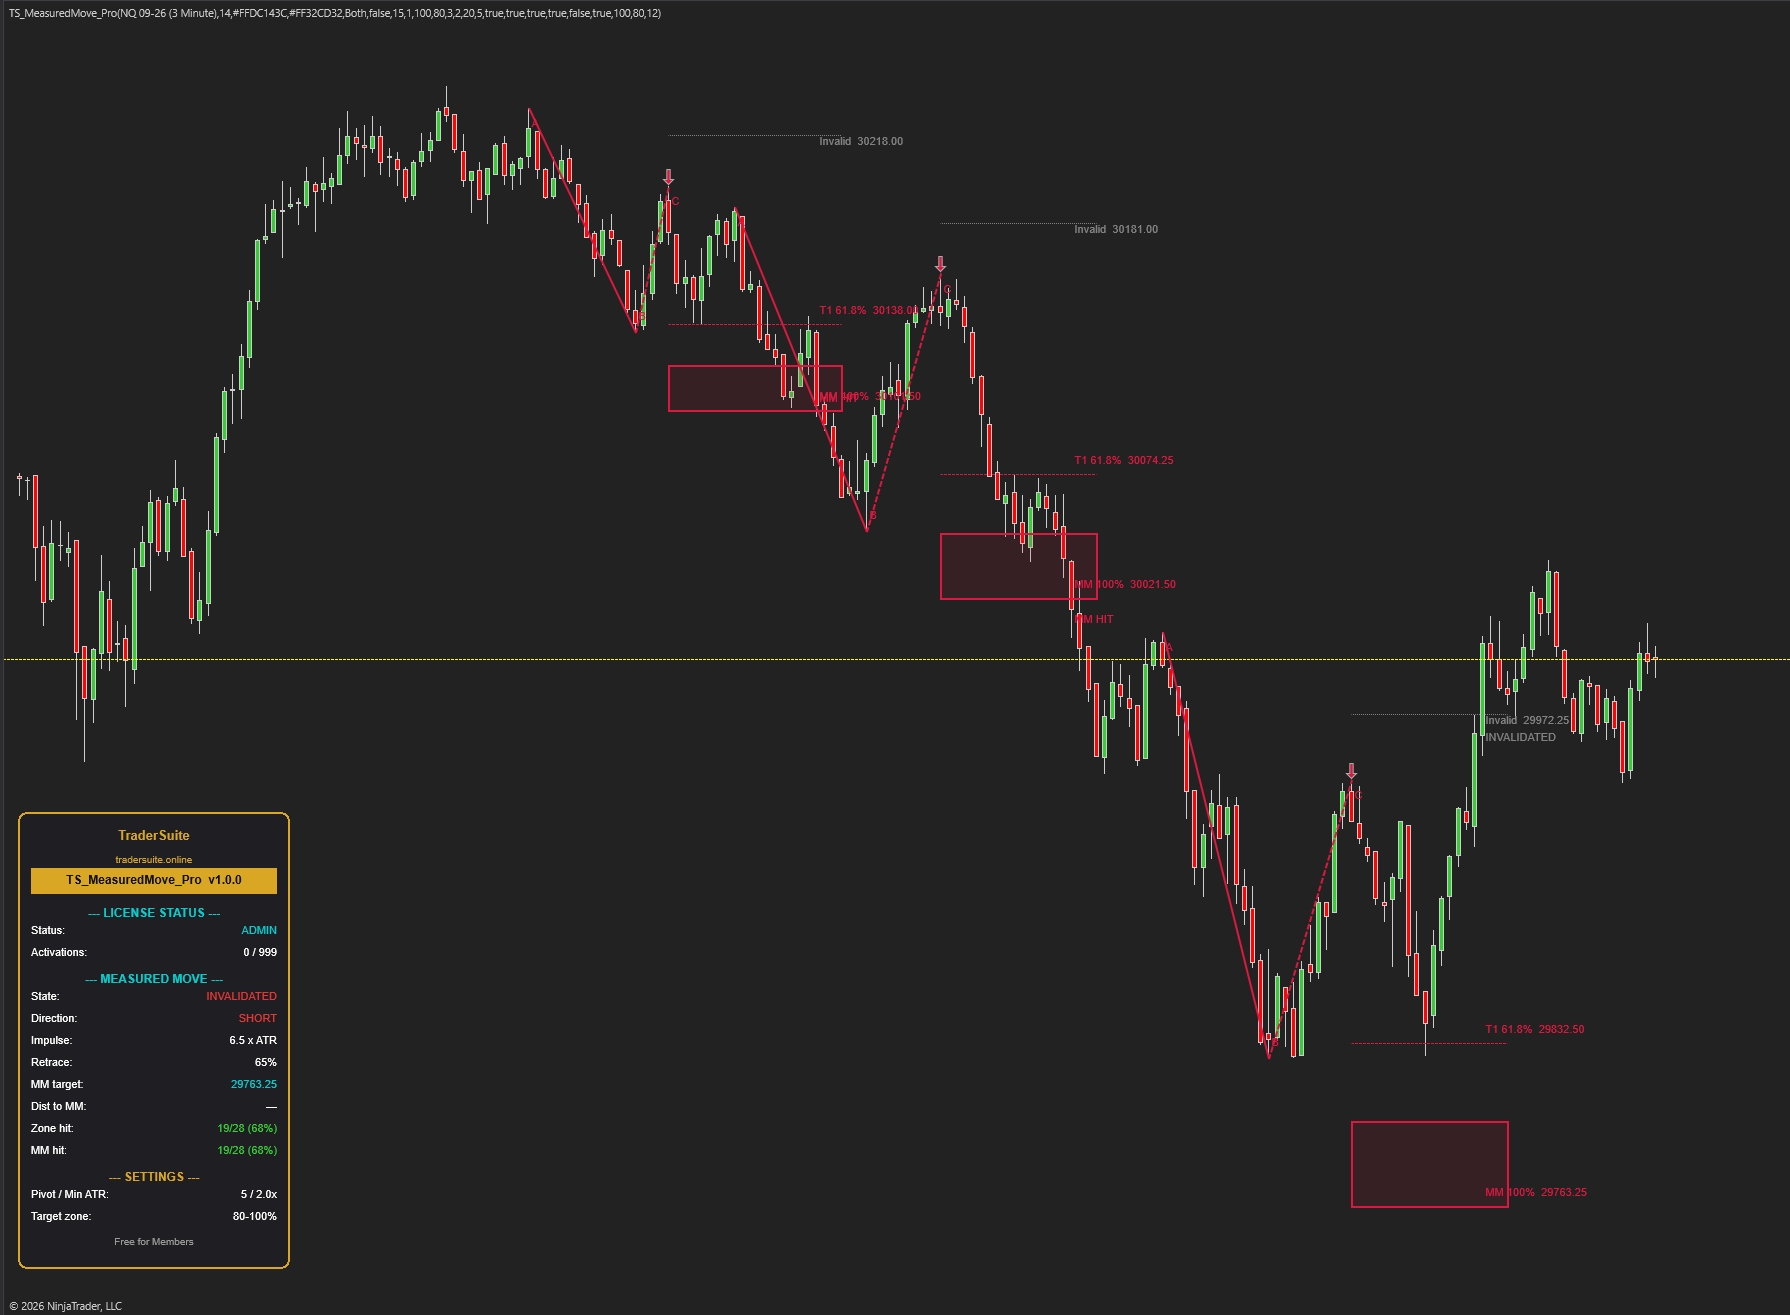The width and height of the screenshot is (1790, 1315).
Task: Click the '© 2026 NinjaTrader, LLC' copyright text
Action: pyautogui.click(x=66, y=1306)
